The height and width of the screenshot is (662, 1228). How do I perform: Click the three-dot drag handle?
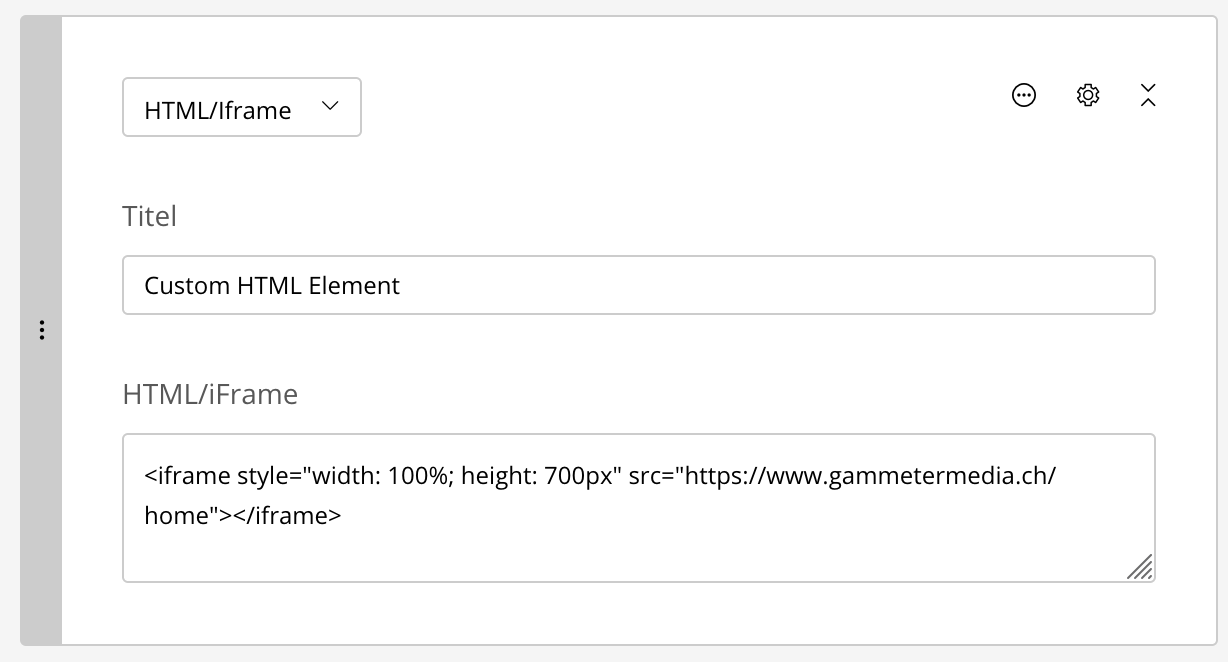tap(41, 330)
